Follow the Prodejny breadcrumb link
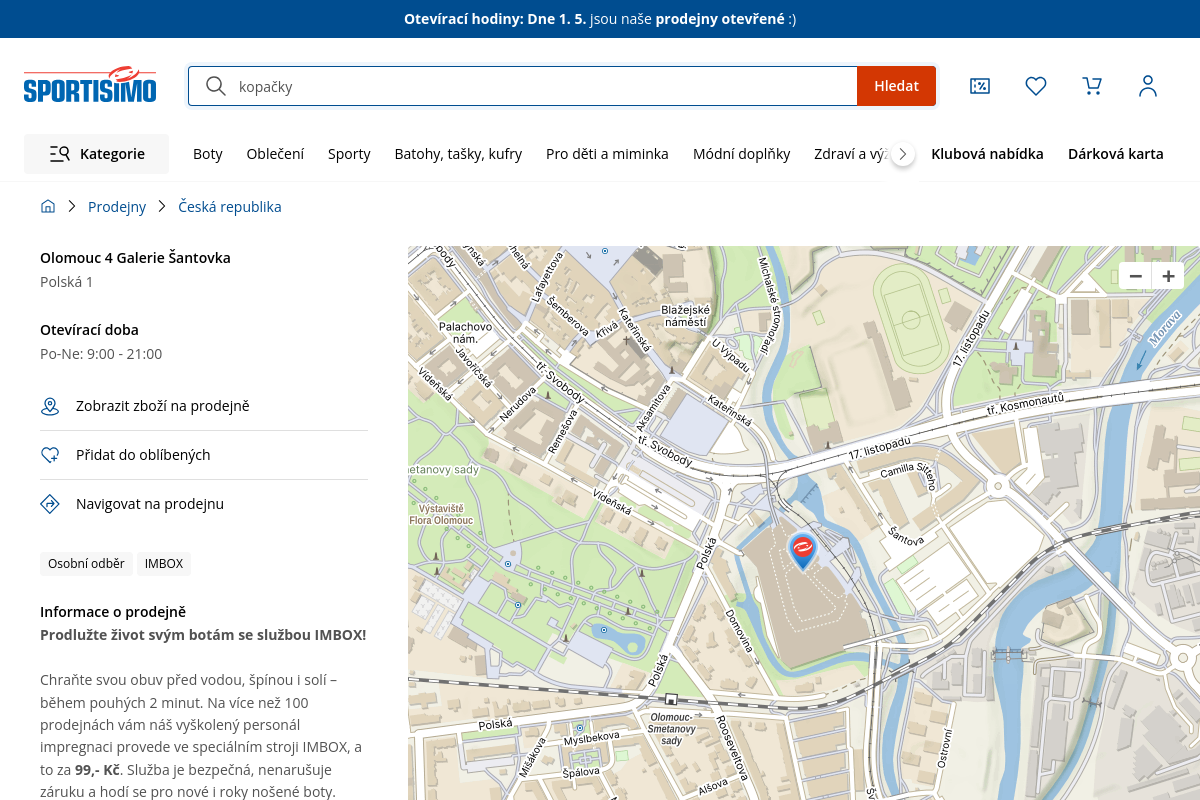 point(117,207)
